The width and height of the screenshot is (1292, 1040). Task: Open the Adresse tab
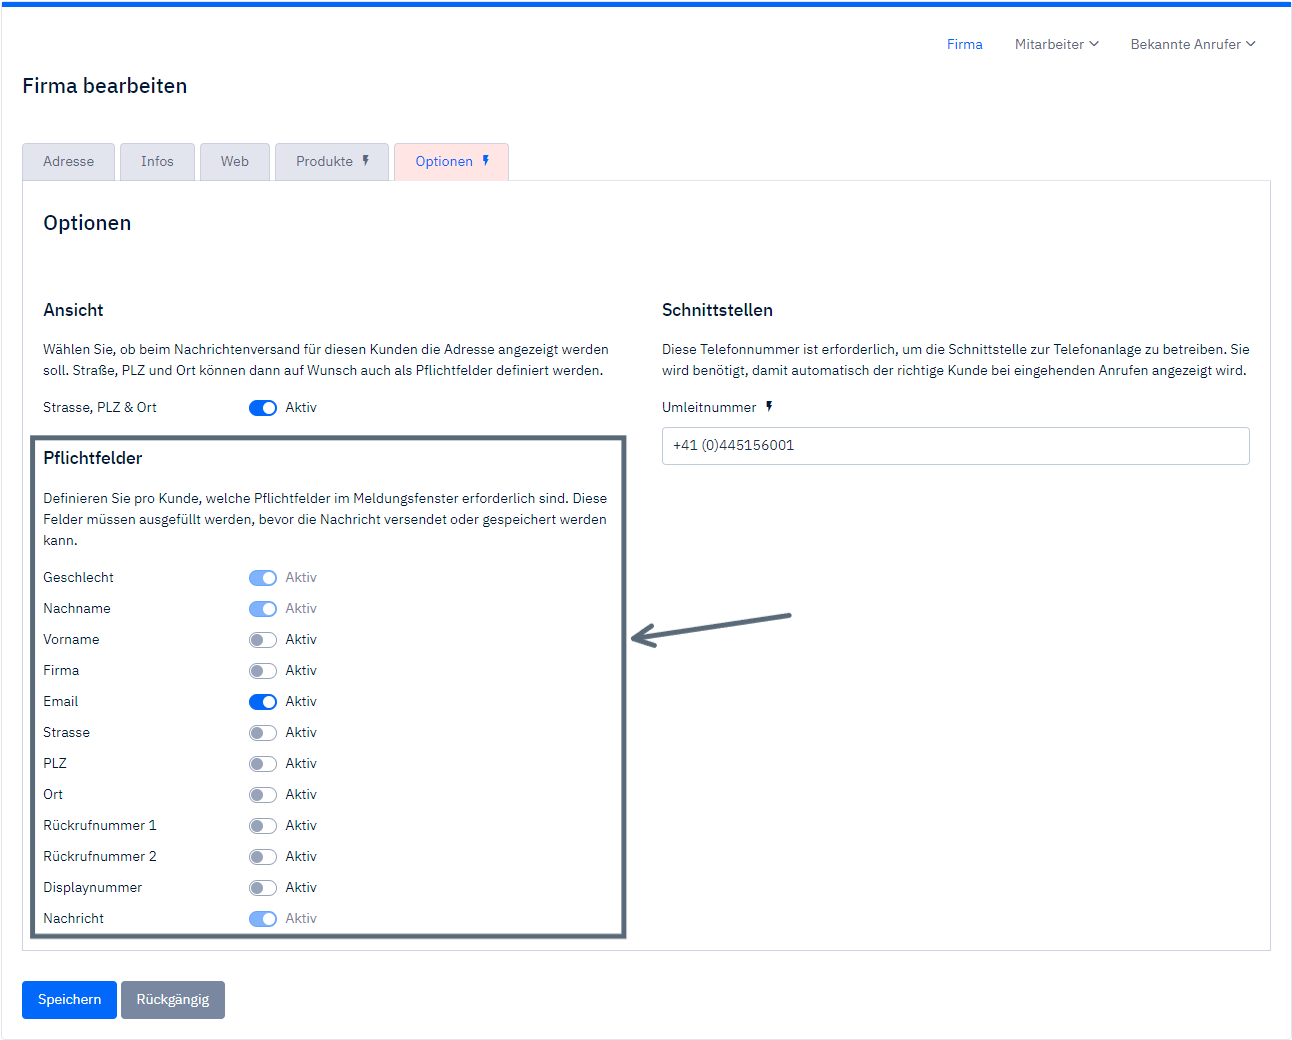click(68, 162)
